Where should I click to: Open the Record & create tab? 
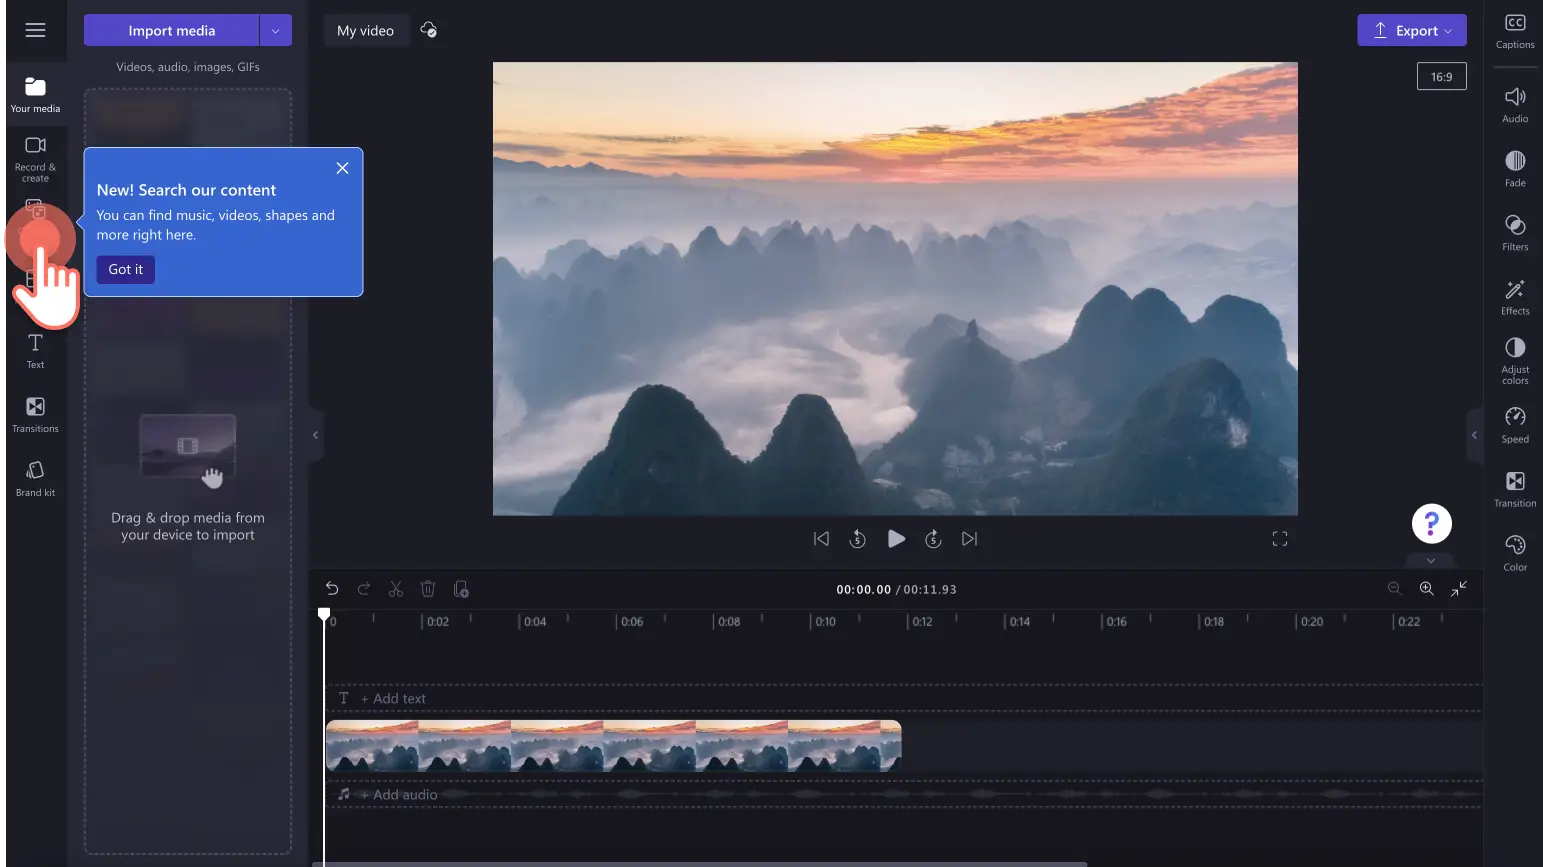point(35,158)
